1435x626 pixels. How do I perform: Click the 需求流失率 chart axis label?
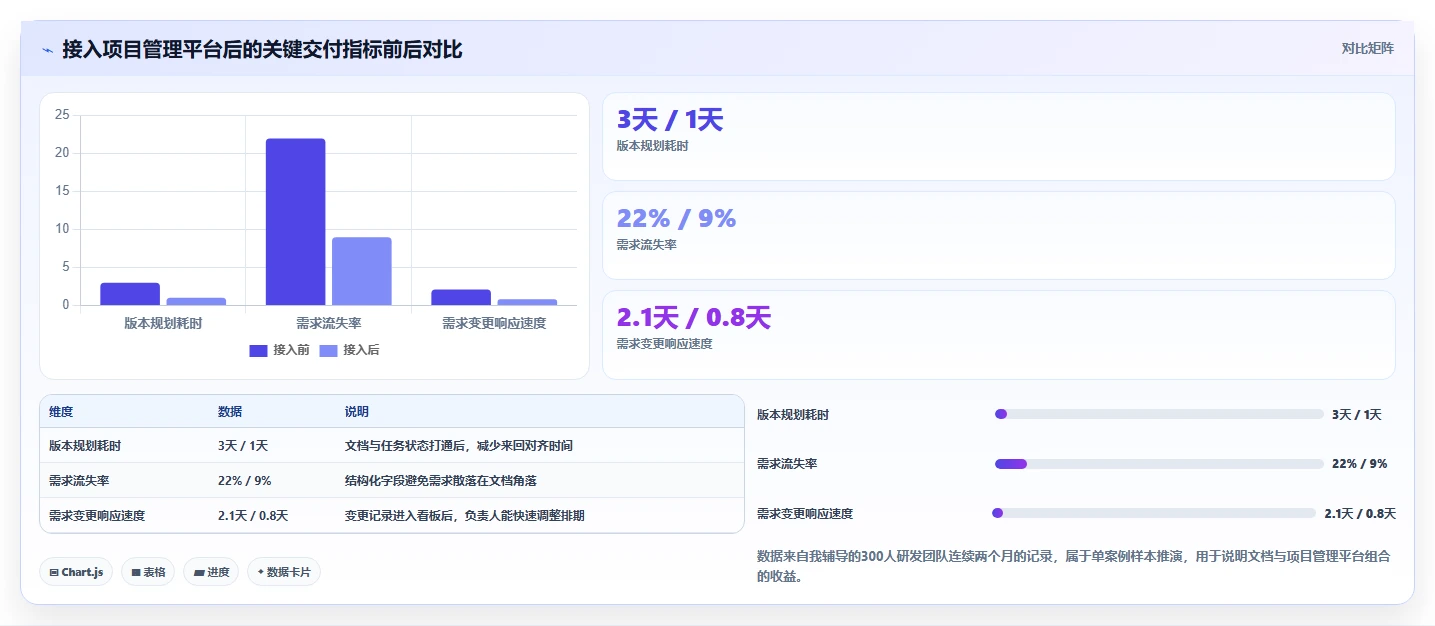[329, 323]
